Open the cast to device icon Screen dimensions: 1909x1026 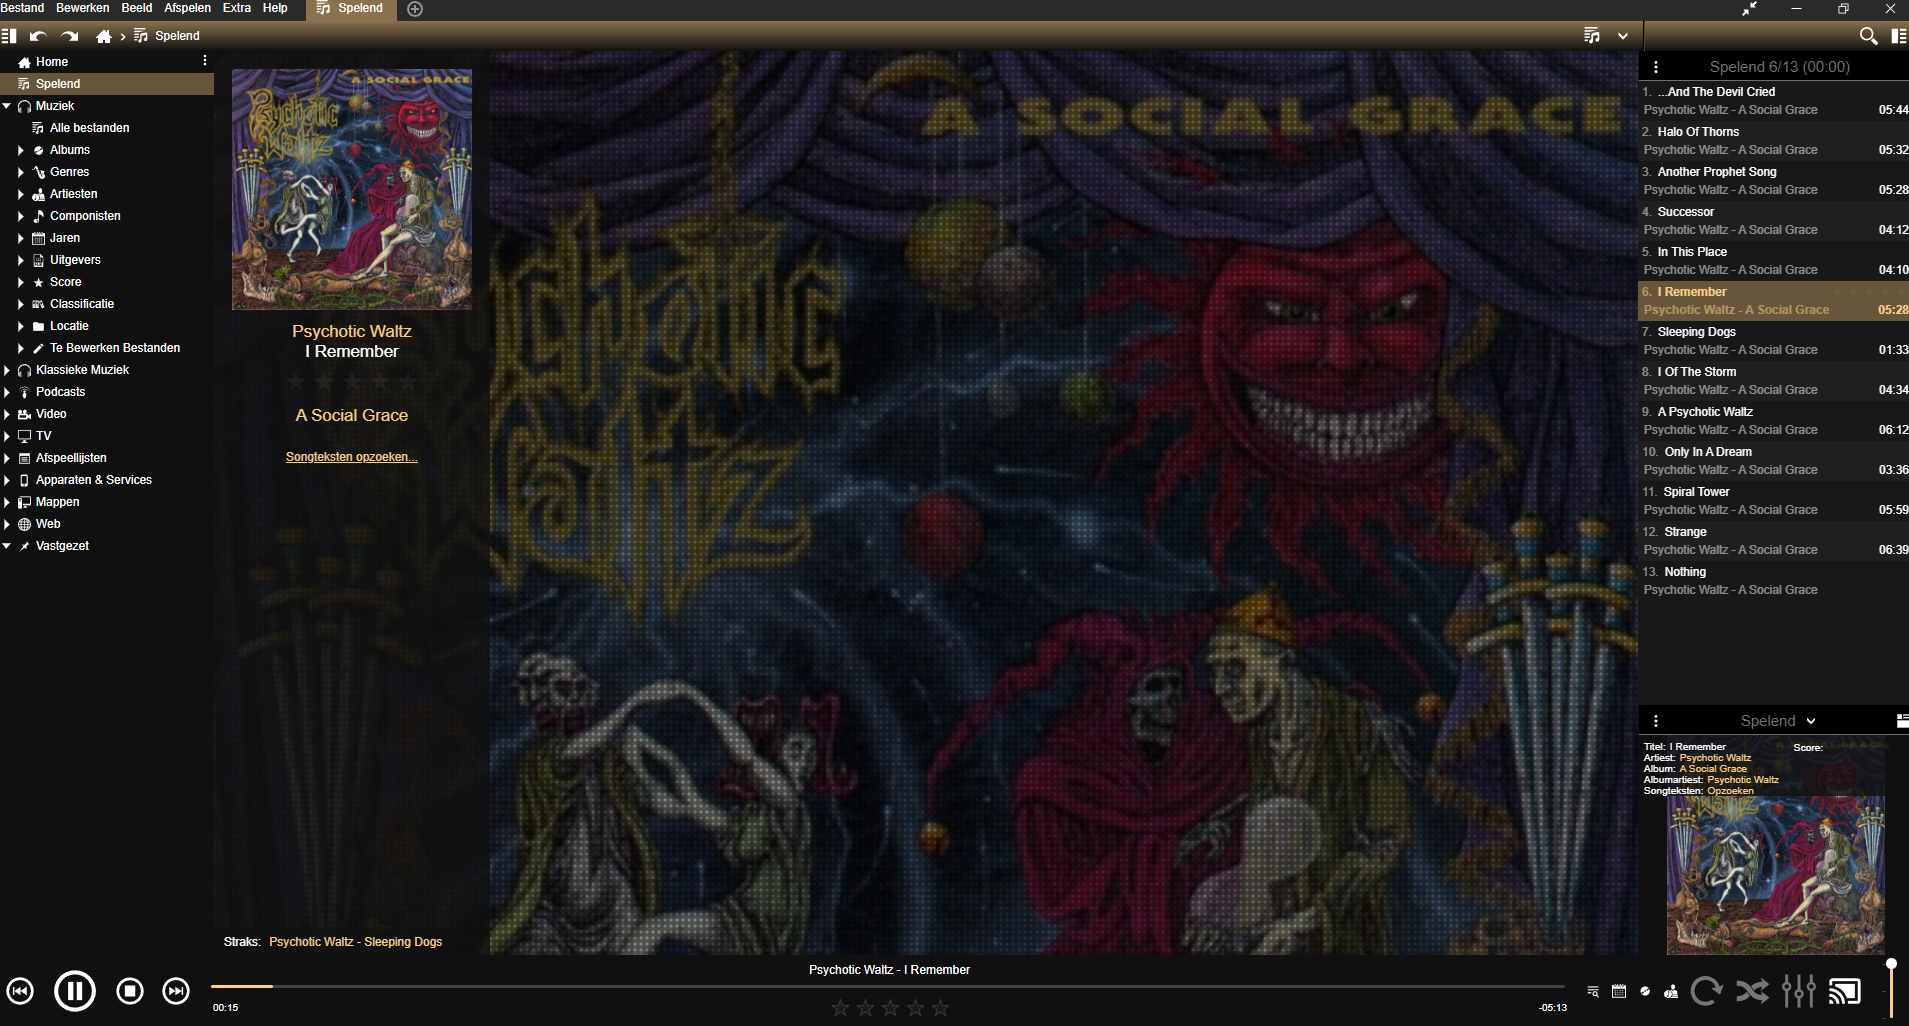(x=1845, y=991)
